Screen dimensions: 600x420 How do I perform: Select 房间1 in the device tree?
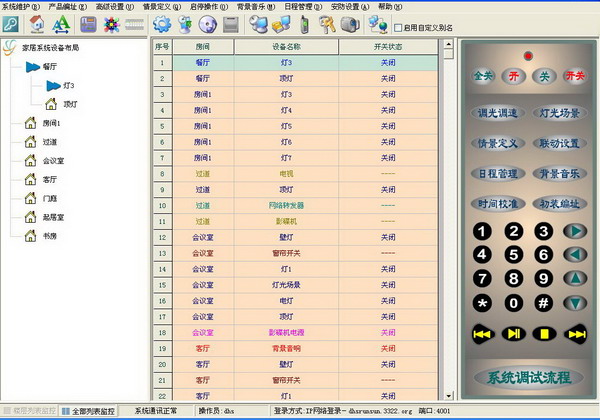(51, 123)
